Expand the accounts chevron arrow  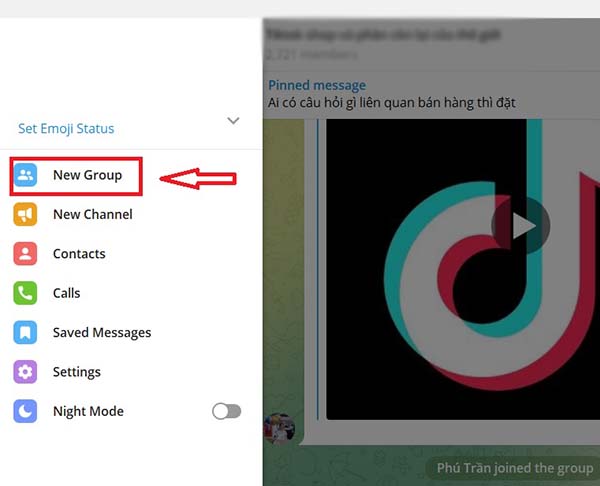(233, 121)
